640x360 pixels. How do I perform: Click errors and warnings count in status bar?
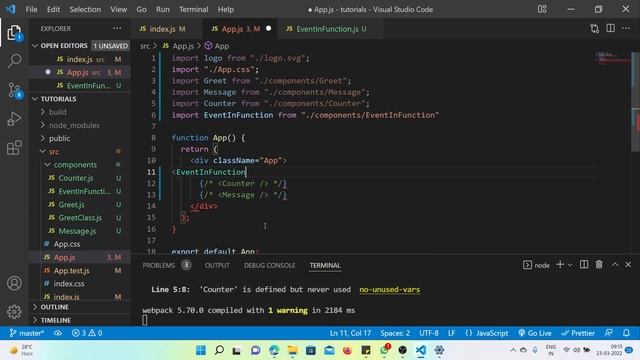[87, 333]
